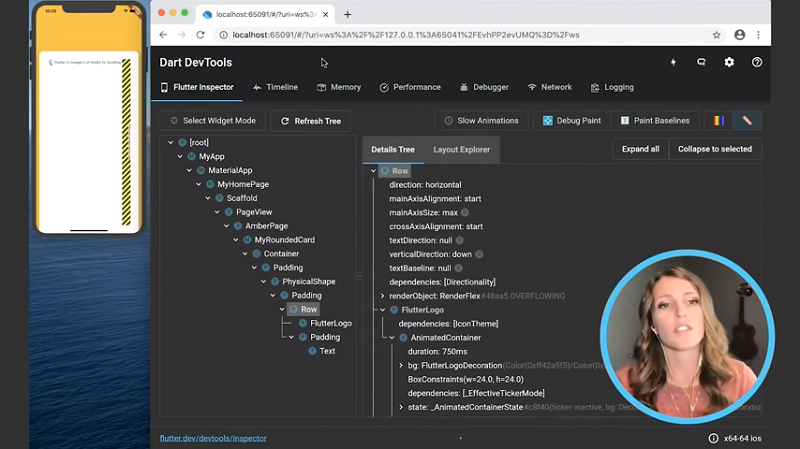Open DevTools settings gear
This screenshot has width=800, height=449.
tap(729, 62)
